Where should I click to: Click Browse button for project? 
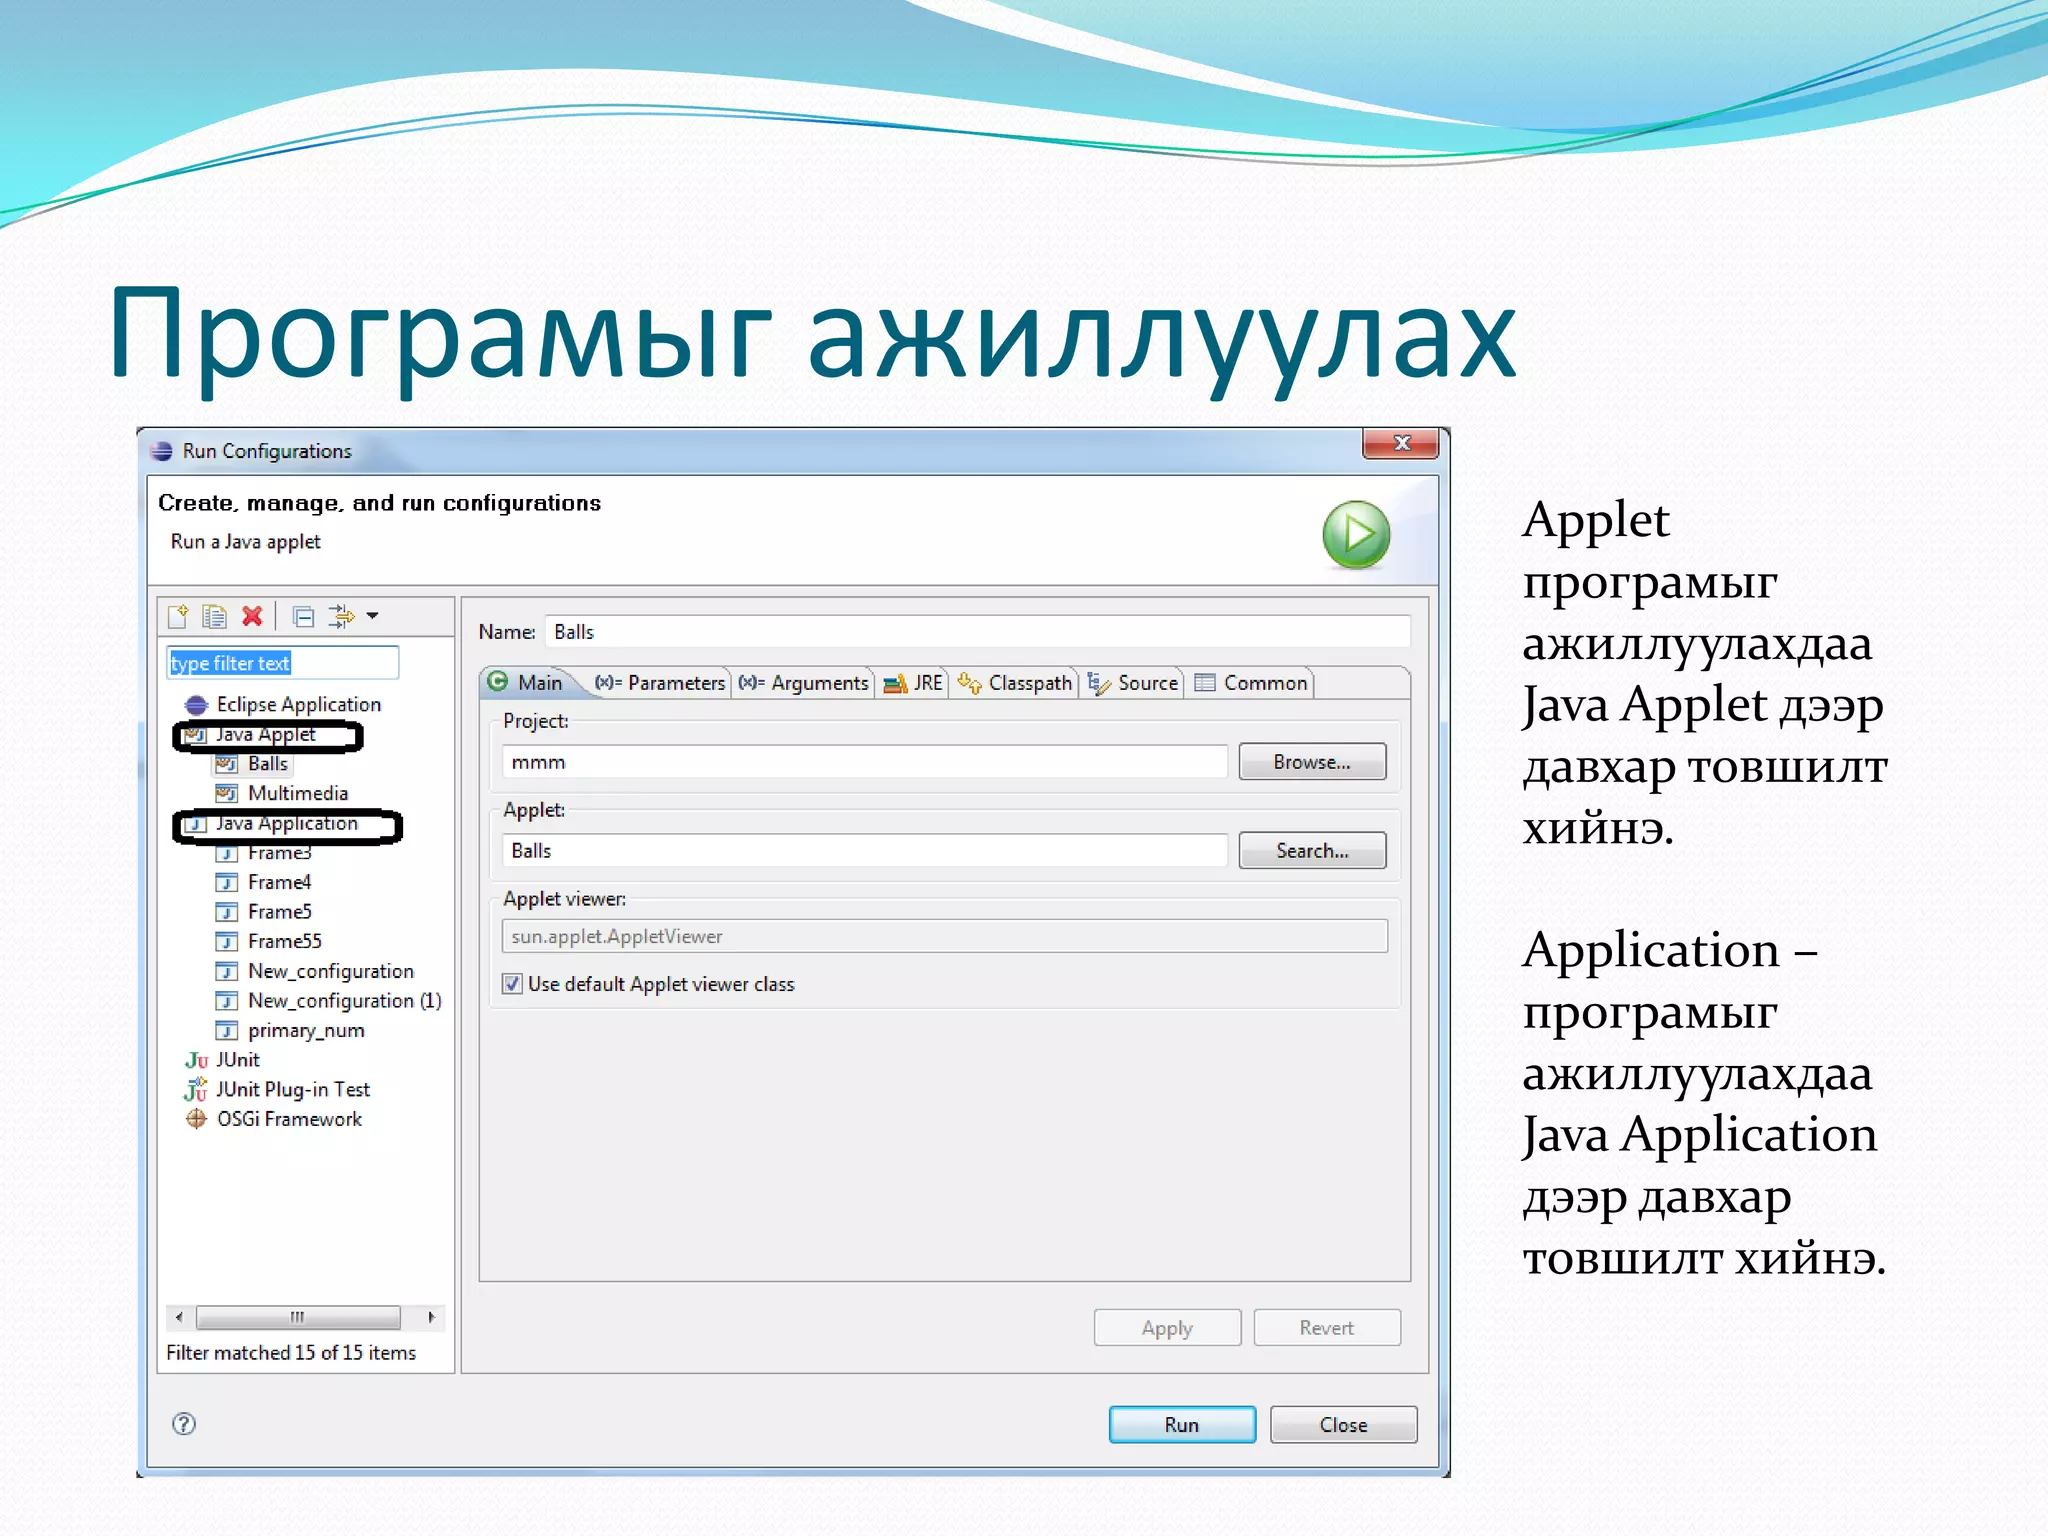1312,762
